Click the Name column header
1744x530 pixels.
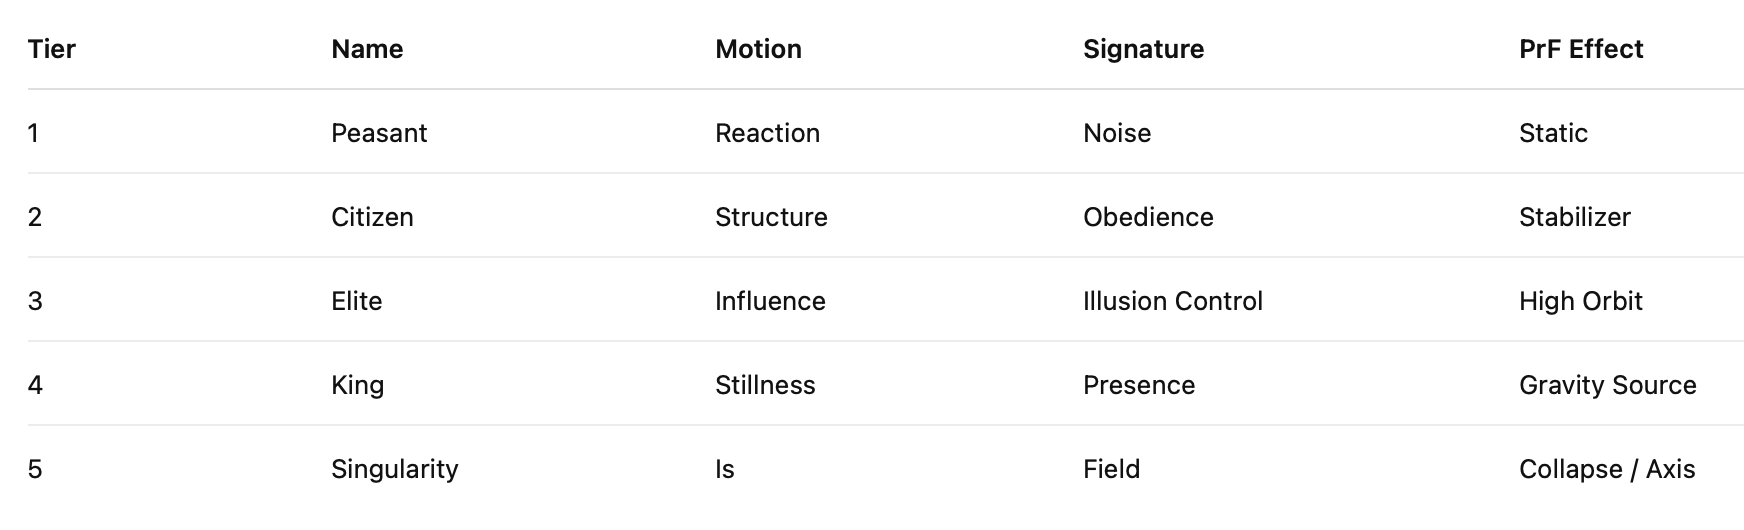(367, 49)
